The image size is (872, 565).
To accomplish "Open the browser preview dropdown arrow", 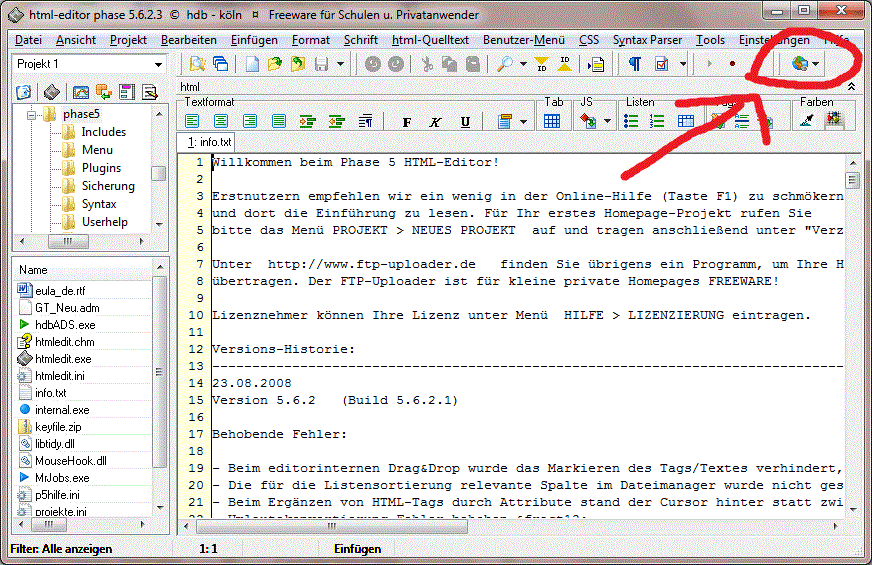I will pos(815,64).
